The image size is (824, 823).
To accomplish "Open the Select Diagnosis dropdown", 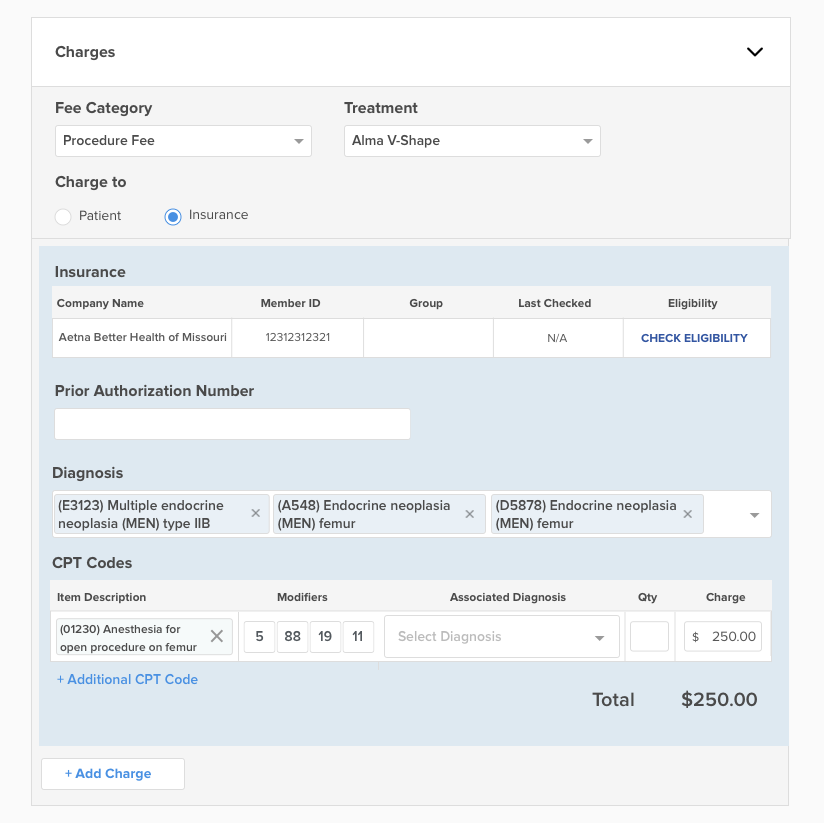I will [x=502, y=636].
